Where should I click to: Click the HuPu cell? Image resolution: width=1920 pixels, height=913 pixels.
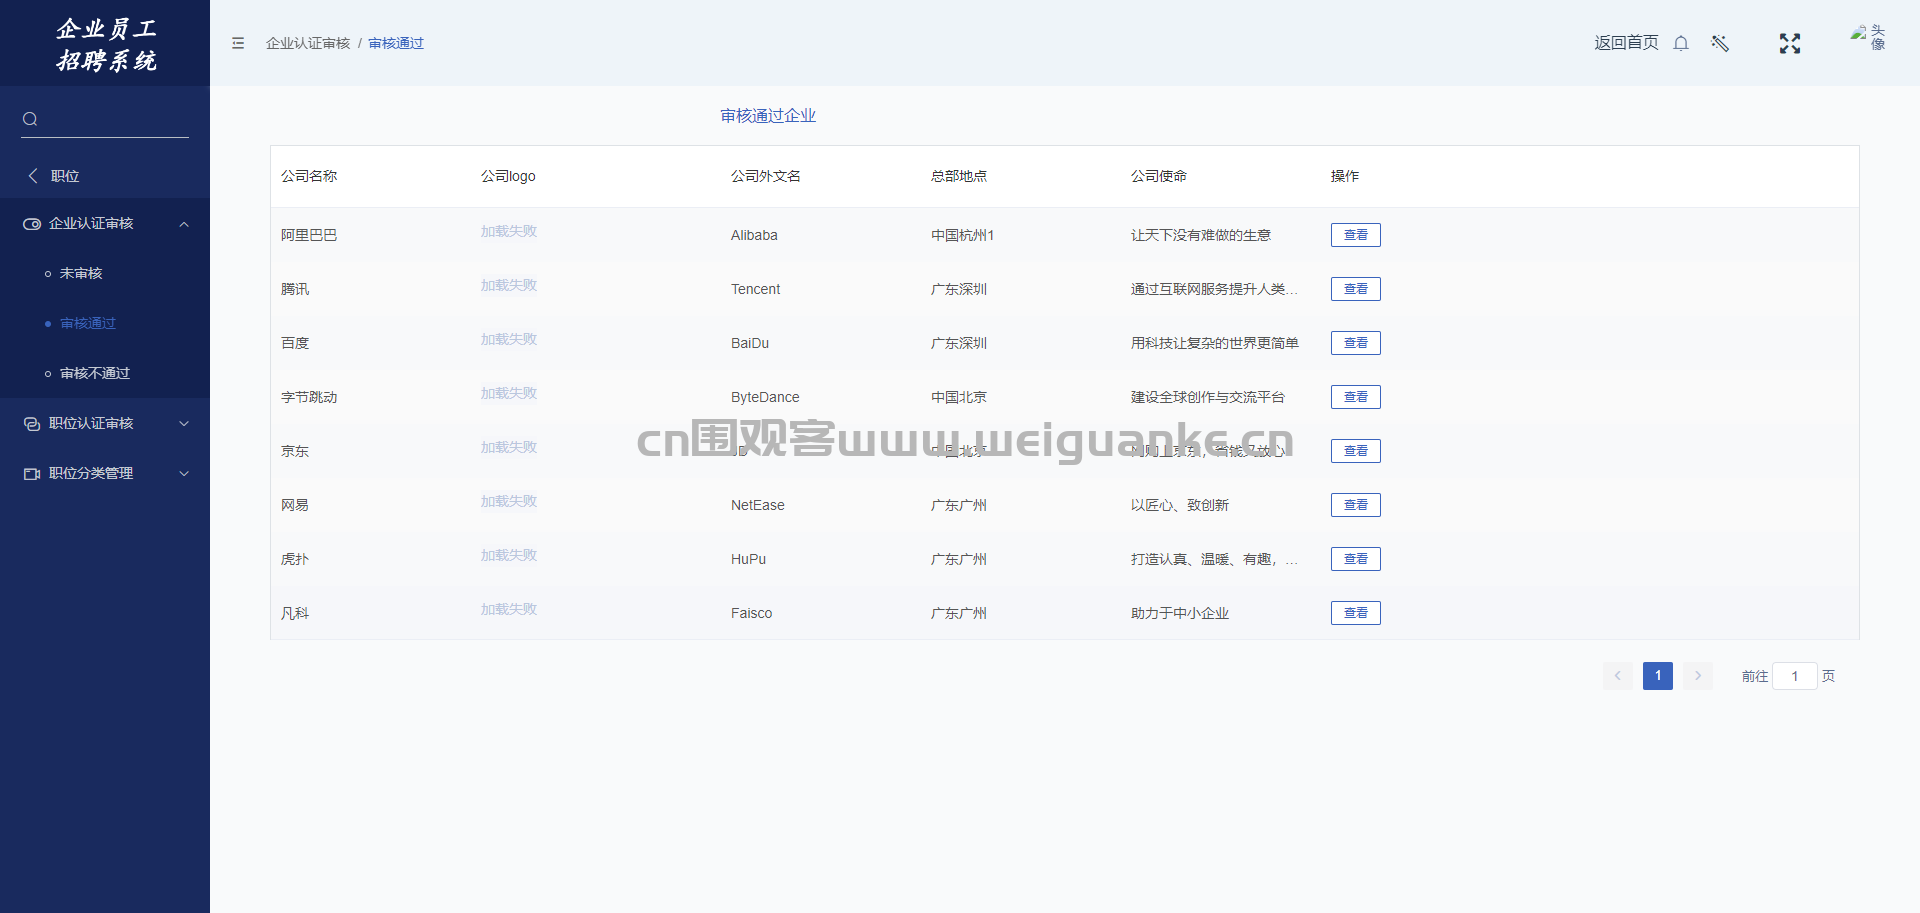point(748,559)
